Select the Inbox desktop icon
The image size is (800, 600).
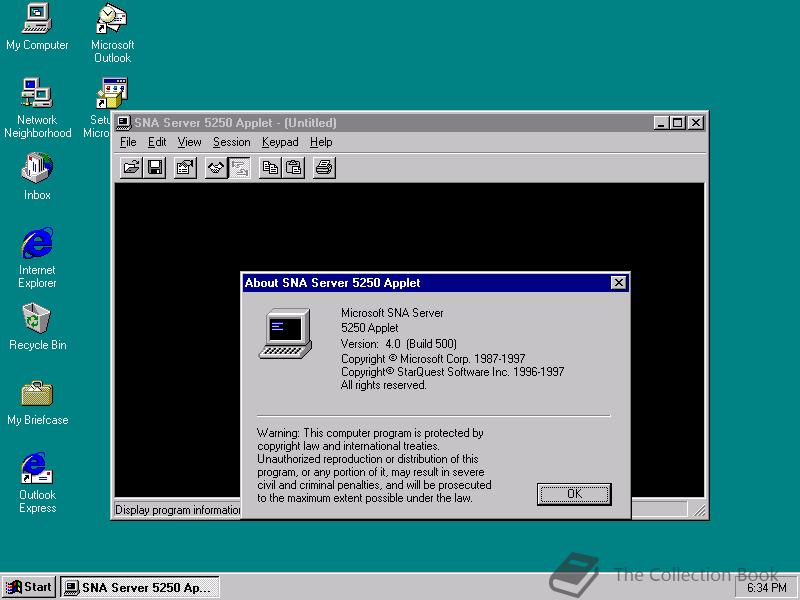tap(37, 177)
